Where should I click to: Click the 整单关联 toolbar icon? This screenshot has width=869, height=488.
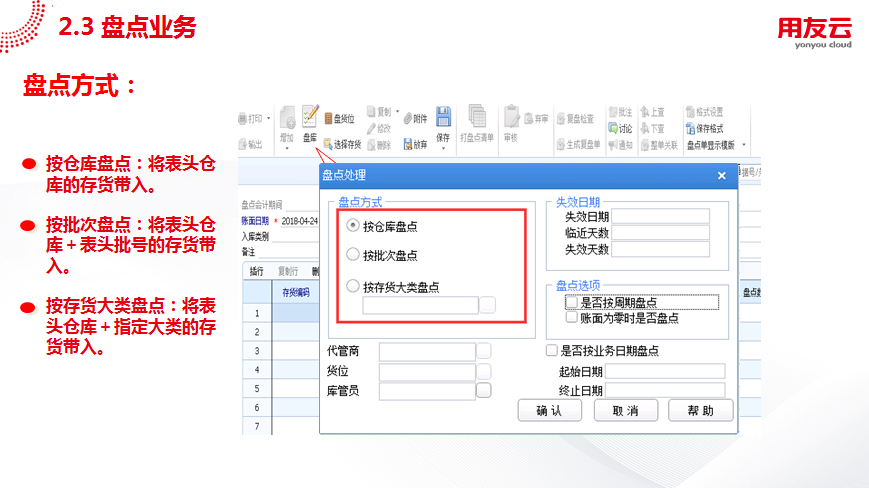645,145
